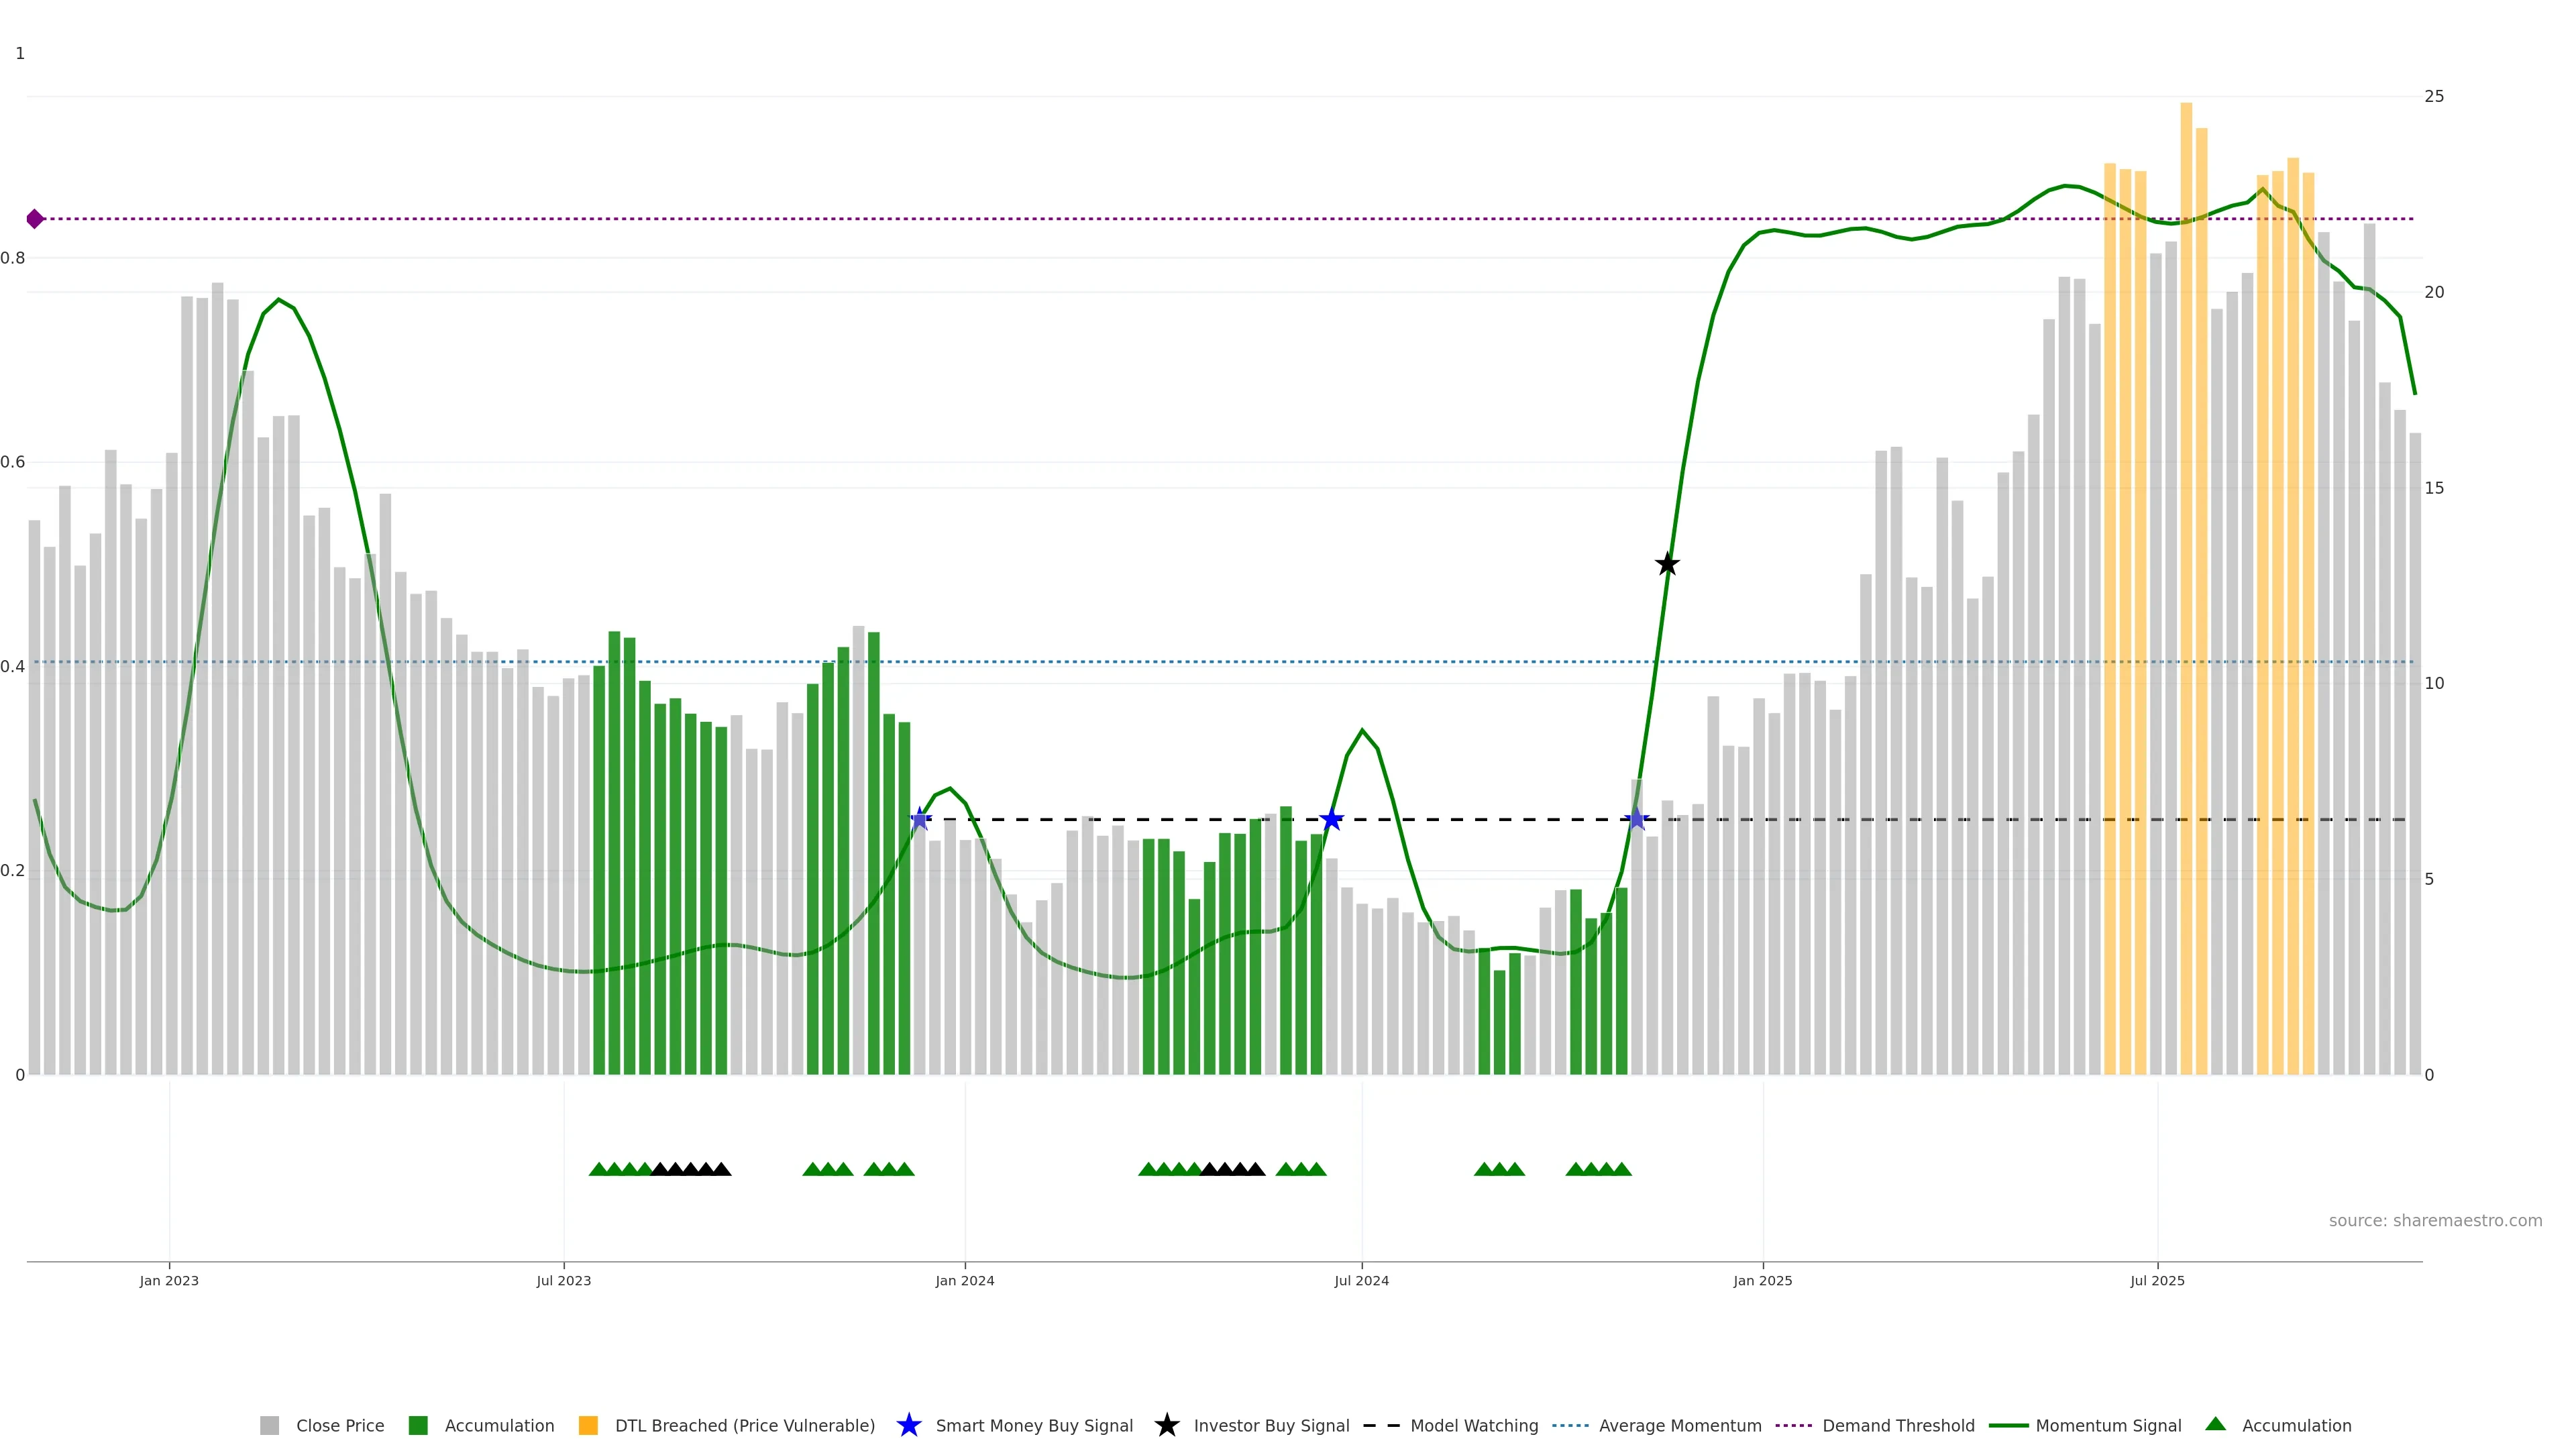Click the purple diamond Demand Threshold marker
Image resolution: width=2576 pixels, height=1449 pixels.
[35, 219]
